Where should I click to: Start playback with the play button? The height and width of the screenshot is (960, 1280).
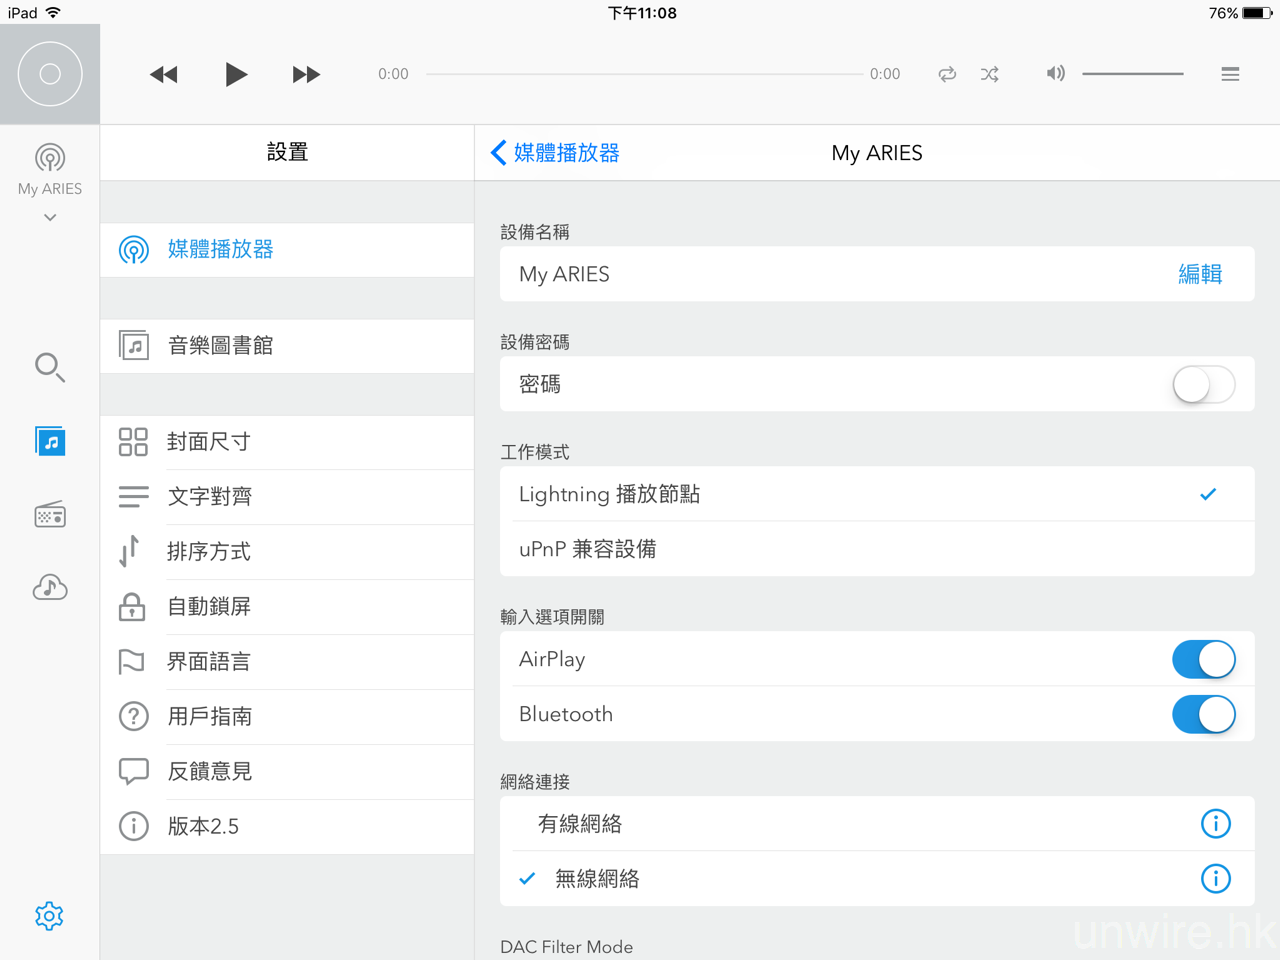[236, 74]
